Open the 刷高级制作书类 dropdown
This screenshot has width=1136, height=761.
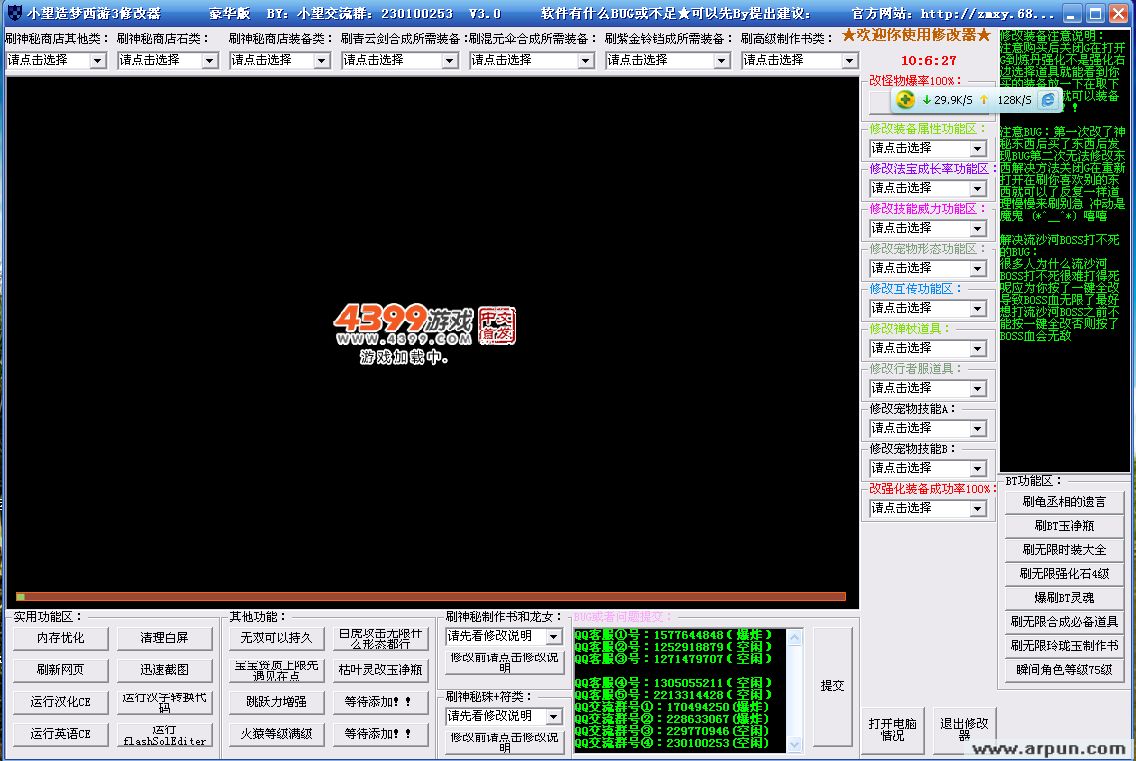(800, 60)
